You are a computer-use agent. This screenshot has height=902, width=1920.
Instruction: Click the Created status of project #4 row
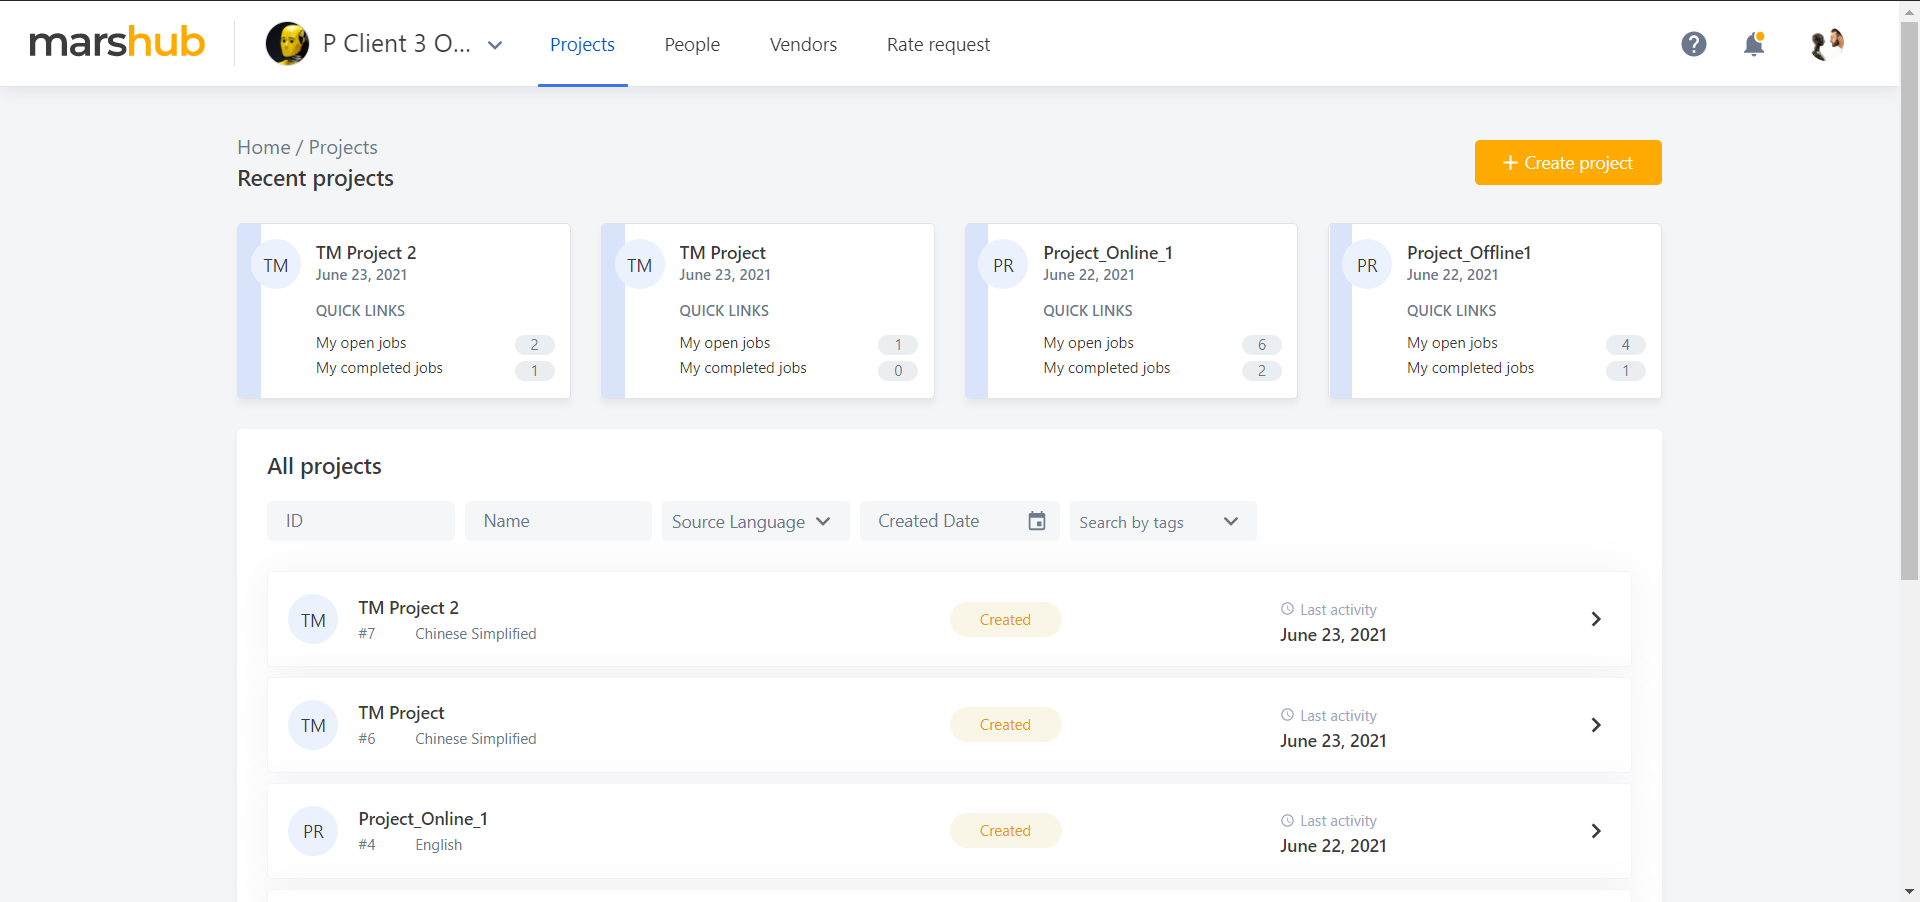click(x=1005, y=831)
